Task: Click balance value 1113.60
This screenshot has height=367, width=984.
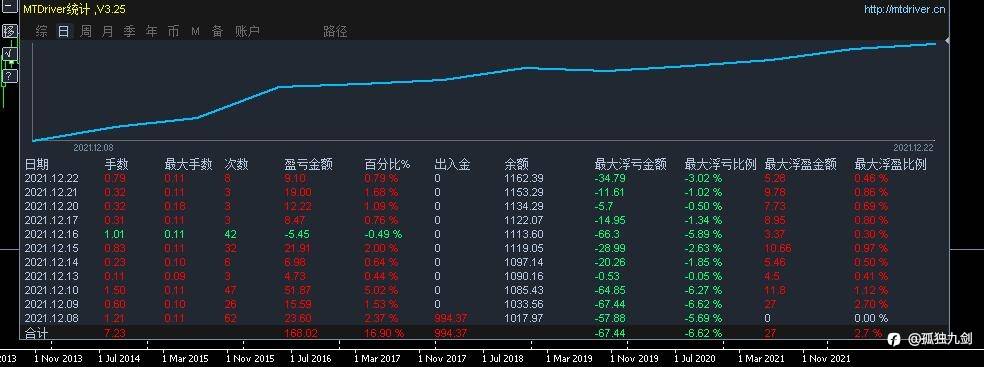Action: point(524,234)
